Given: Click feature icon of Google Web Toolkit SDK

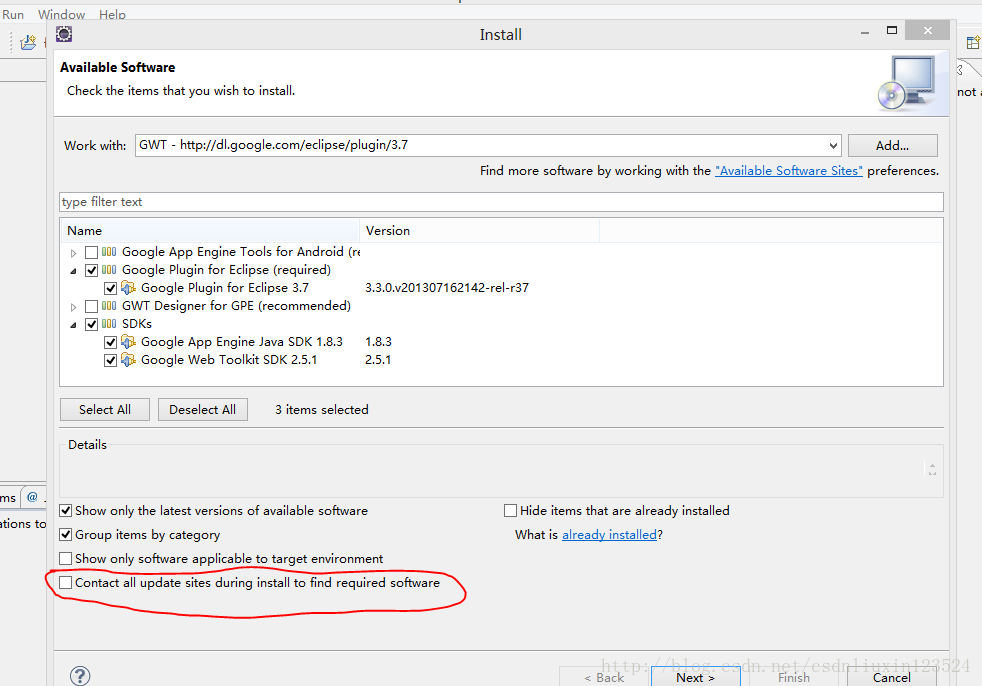Looking at the screenshot, I should click(128, 360).
